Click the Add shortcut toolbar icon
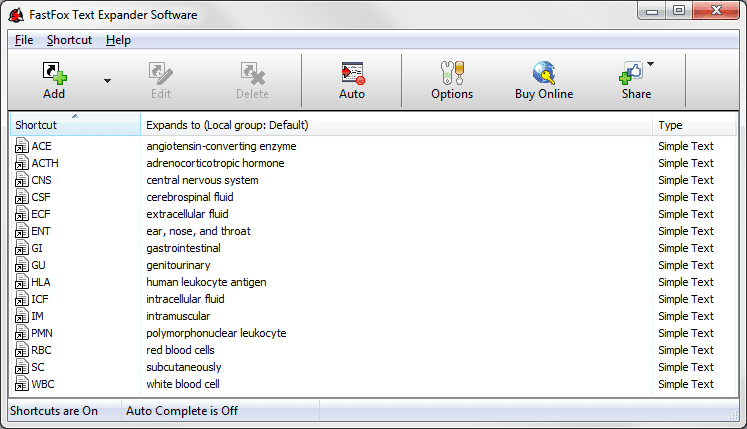 [53, 73]
